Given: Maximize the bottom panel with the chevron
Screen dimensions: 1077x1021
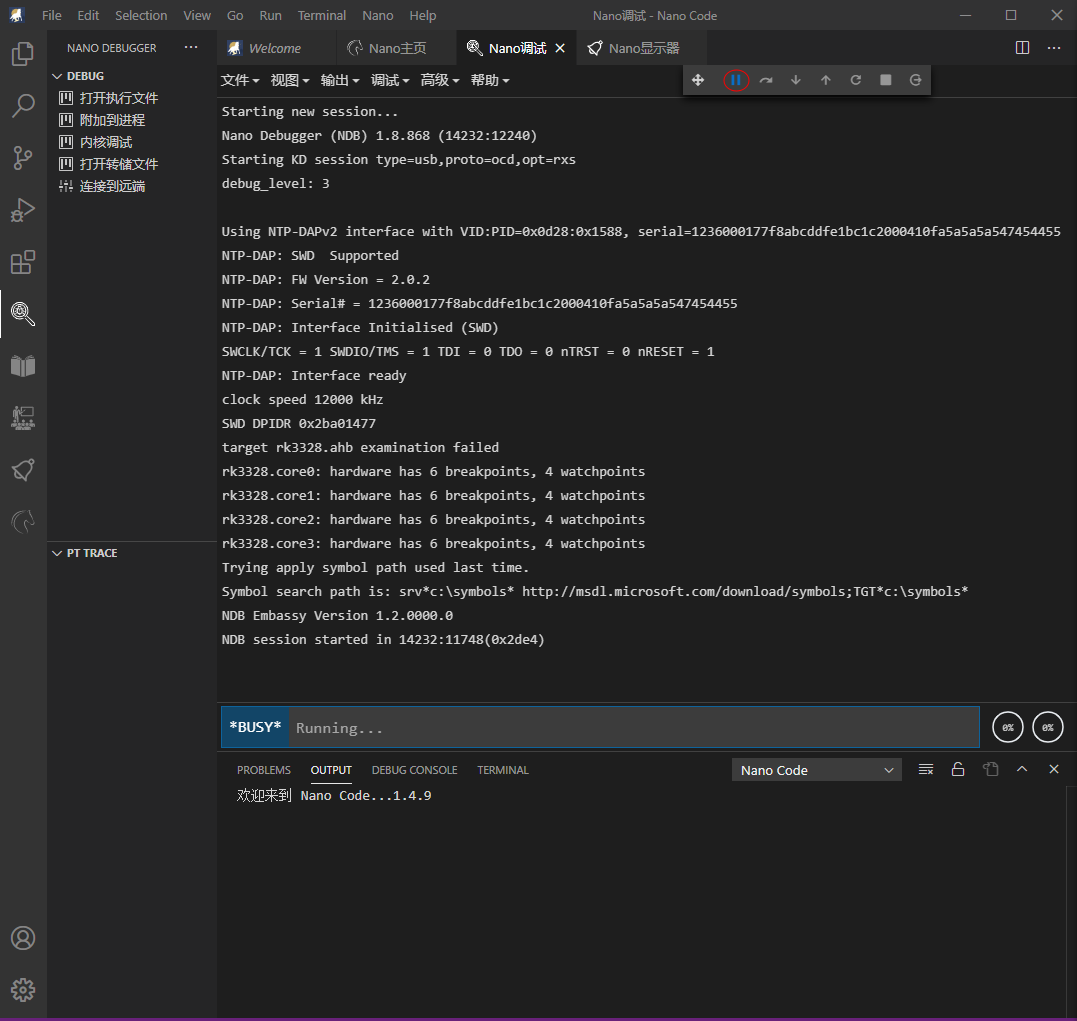Looking at the screenshot, I should [1022, 769].
